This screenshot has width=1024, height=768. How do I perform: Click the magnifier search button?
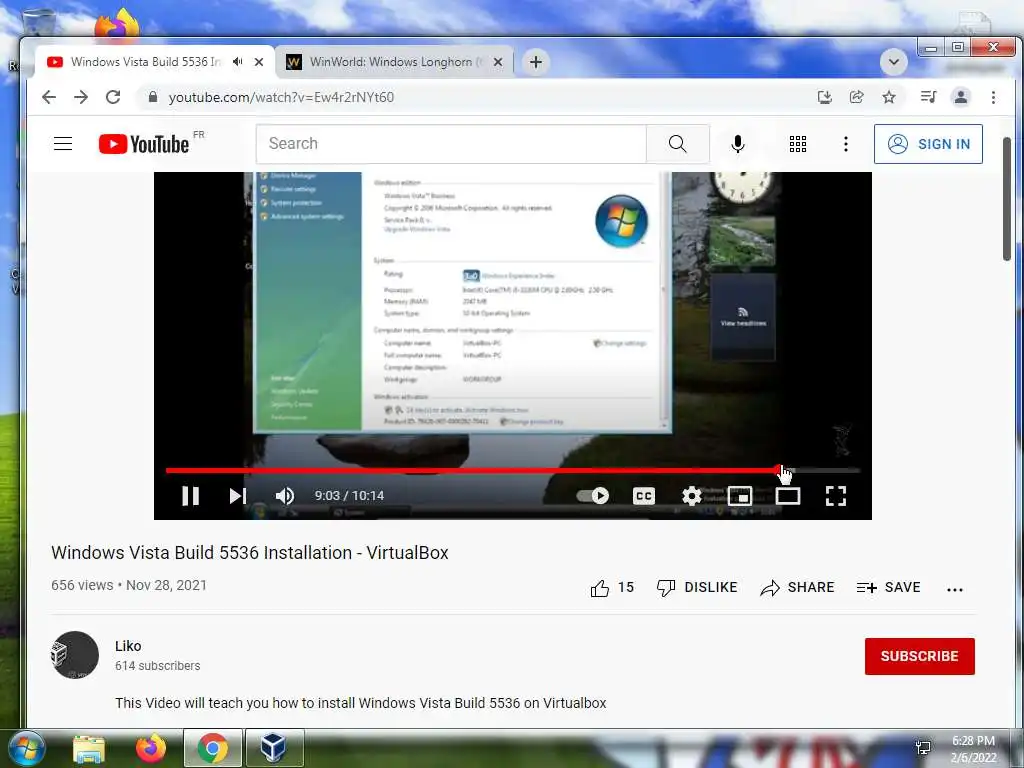(678, 144)
